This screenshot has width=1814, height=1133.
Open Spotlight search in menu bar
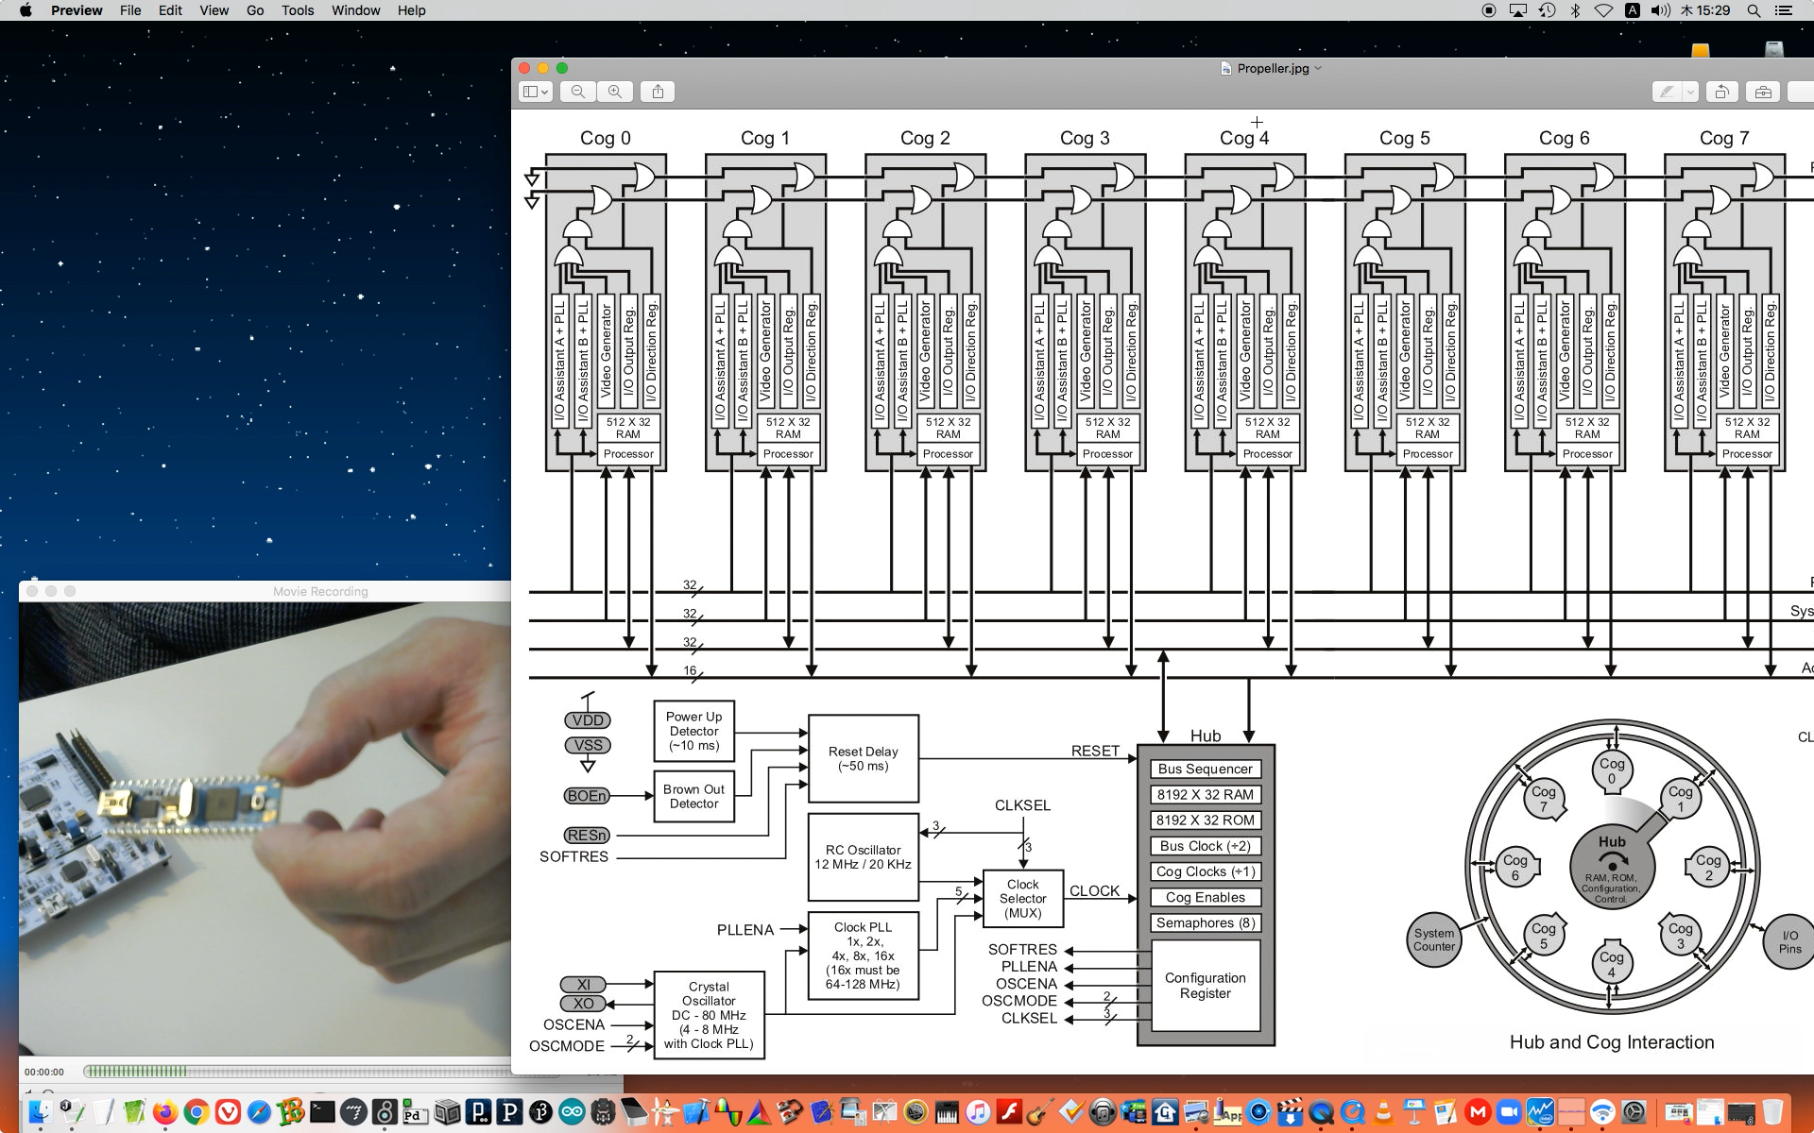click(x=1754, y=10)
